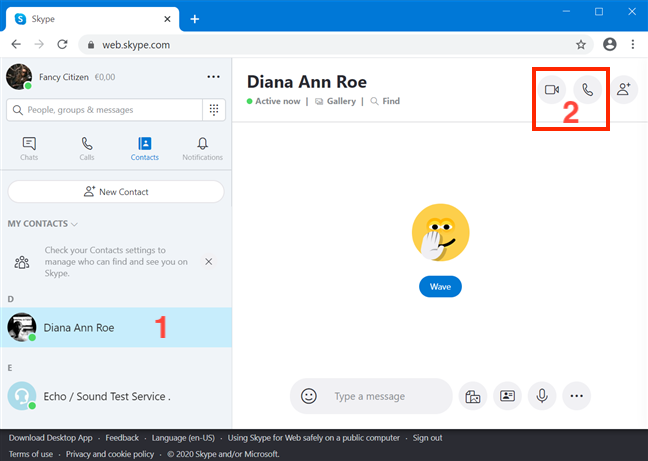The width and height of the screenshot is (648, 461).
Task: Start an audio call with Diana
Action: (x=587, y=90)
